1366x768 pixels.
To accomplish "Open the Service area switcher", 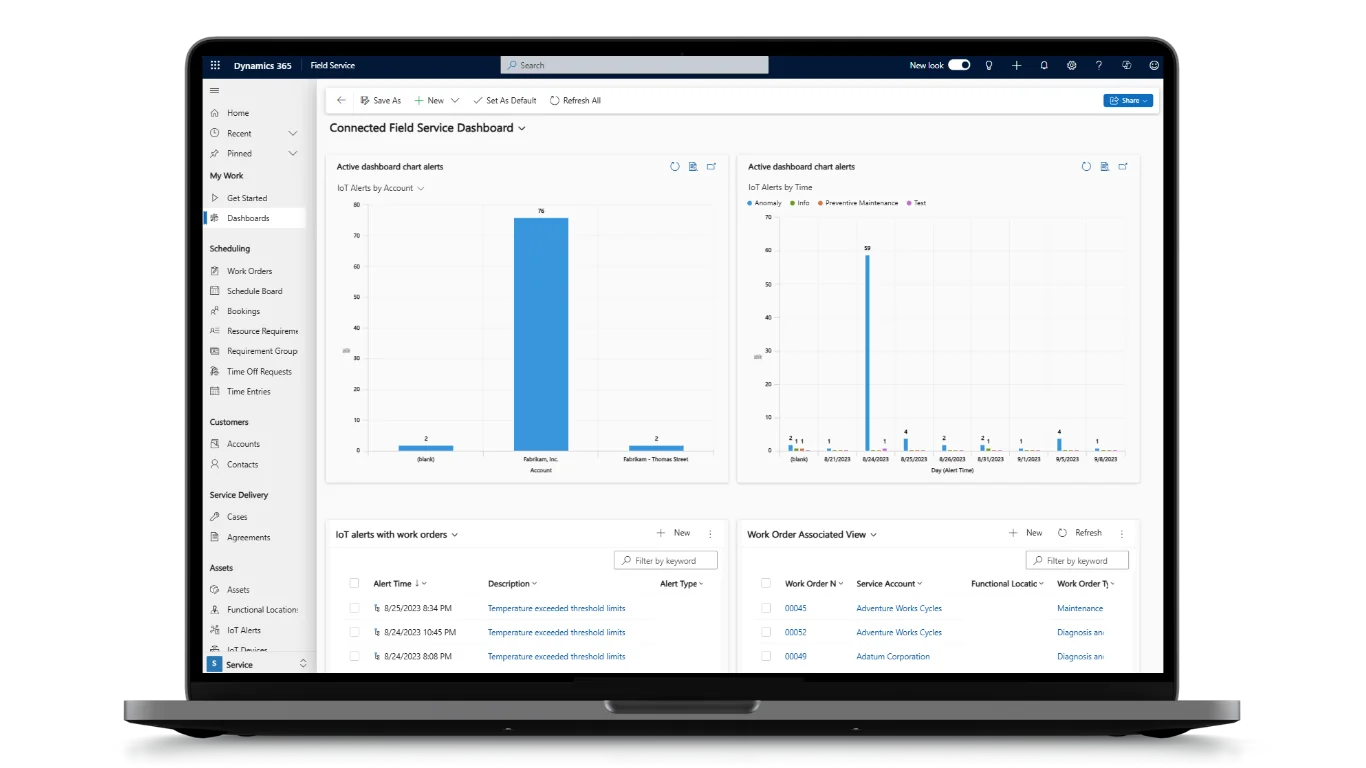I will tap(258, 664).
